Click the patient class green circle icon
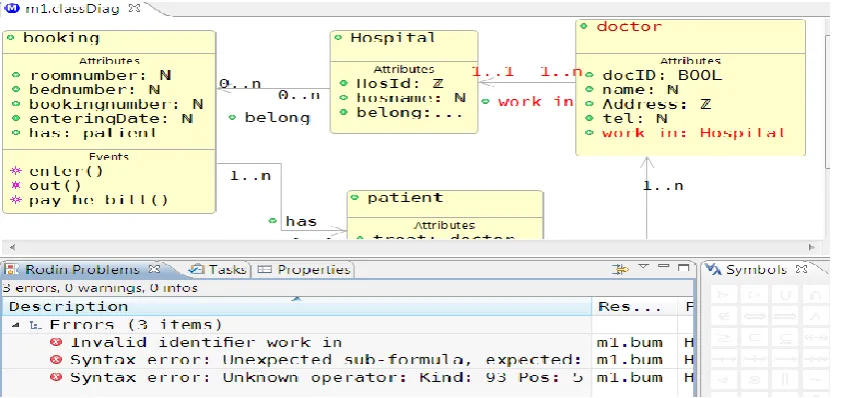 pyautogui.click(x=355, y=197)
